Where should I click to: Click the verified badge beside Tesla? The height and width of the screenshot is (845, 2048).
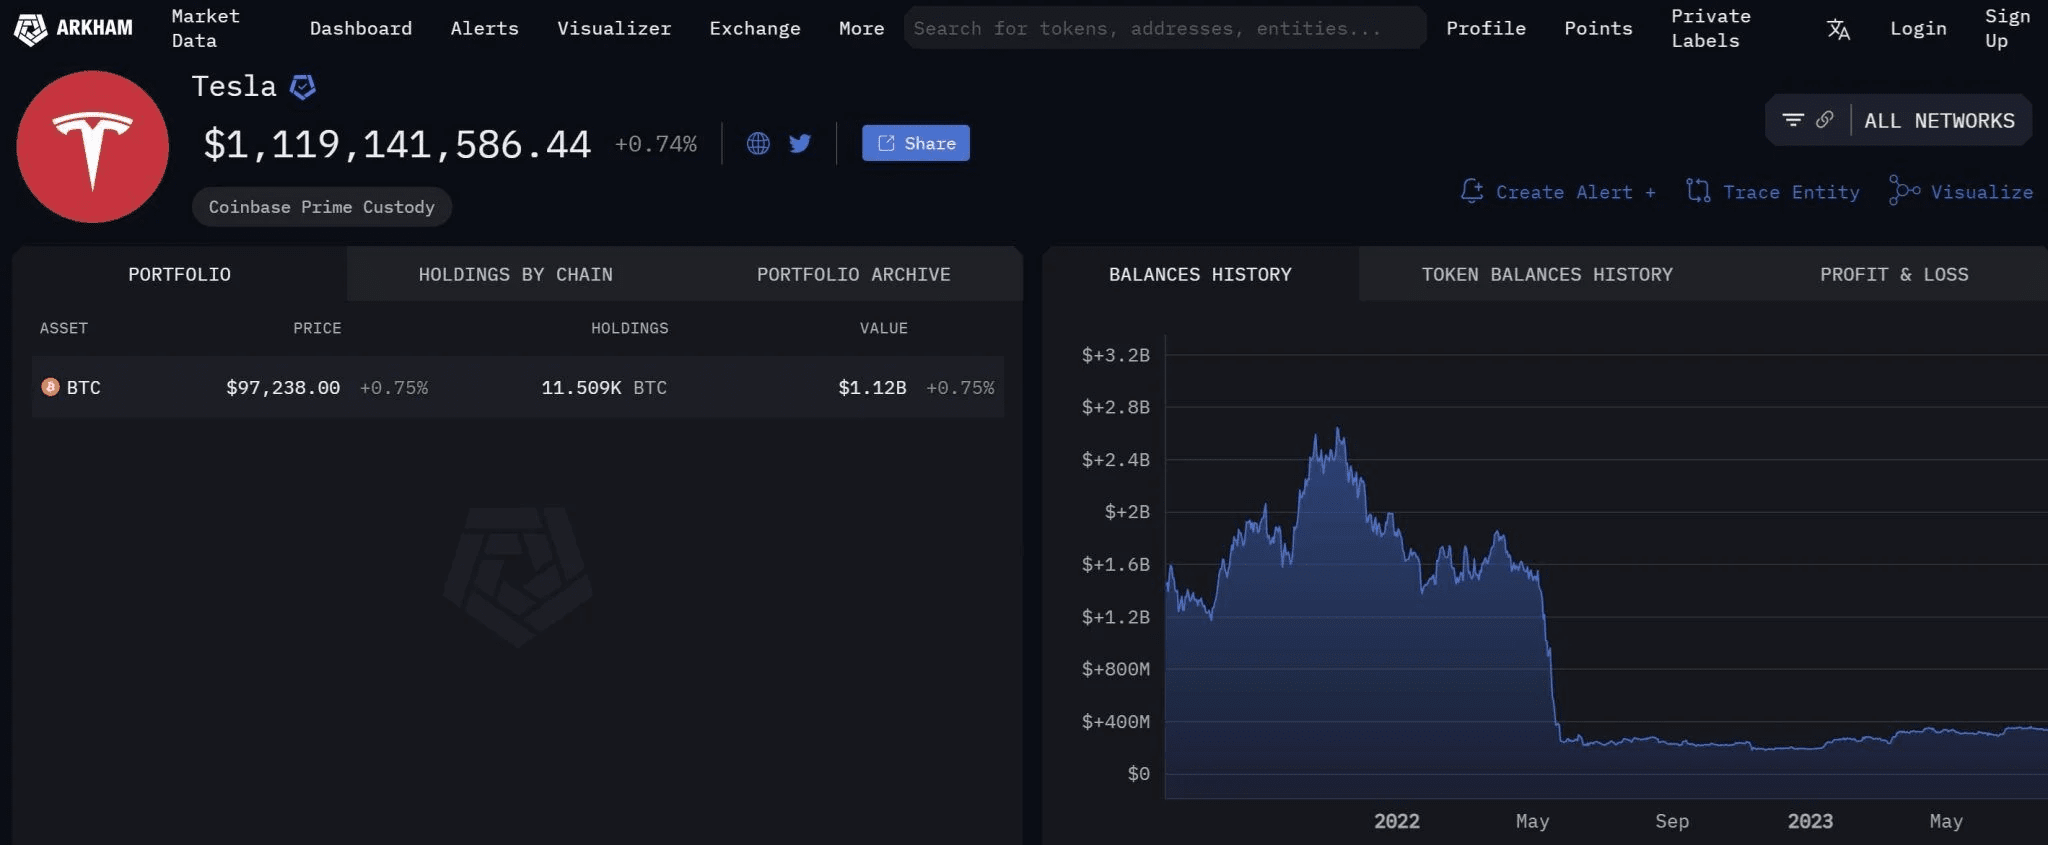(303, 87)
